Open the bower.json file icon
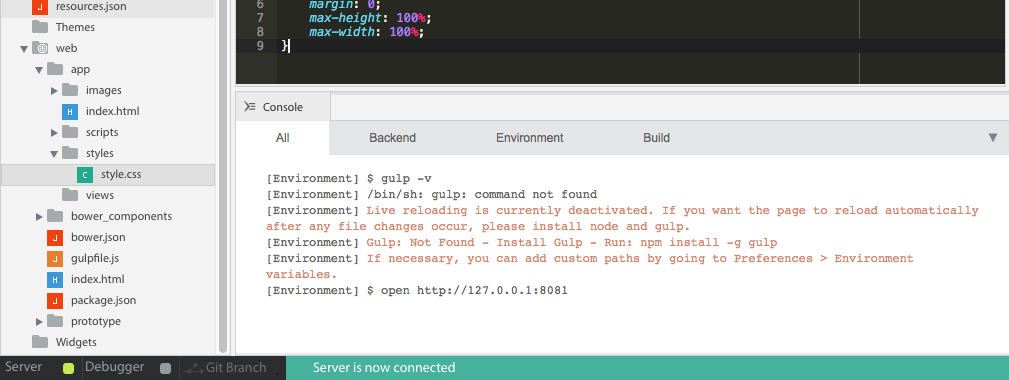1009x380 pixels. [55, 237]
